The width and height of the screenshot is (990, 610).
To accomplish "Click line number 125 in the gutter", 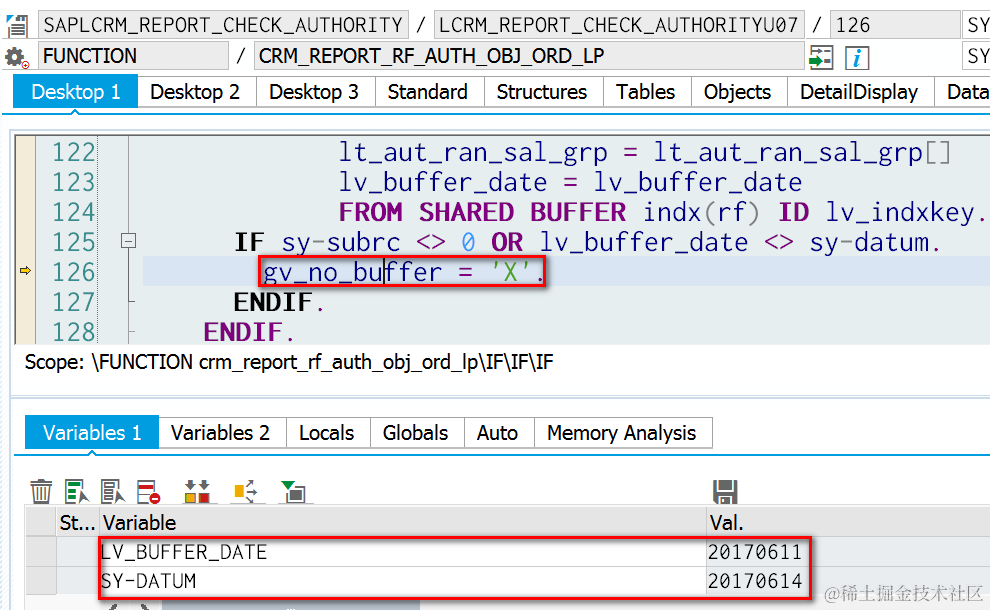I will point(73,242).
